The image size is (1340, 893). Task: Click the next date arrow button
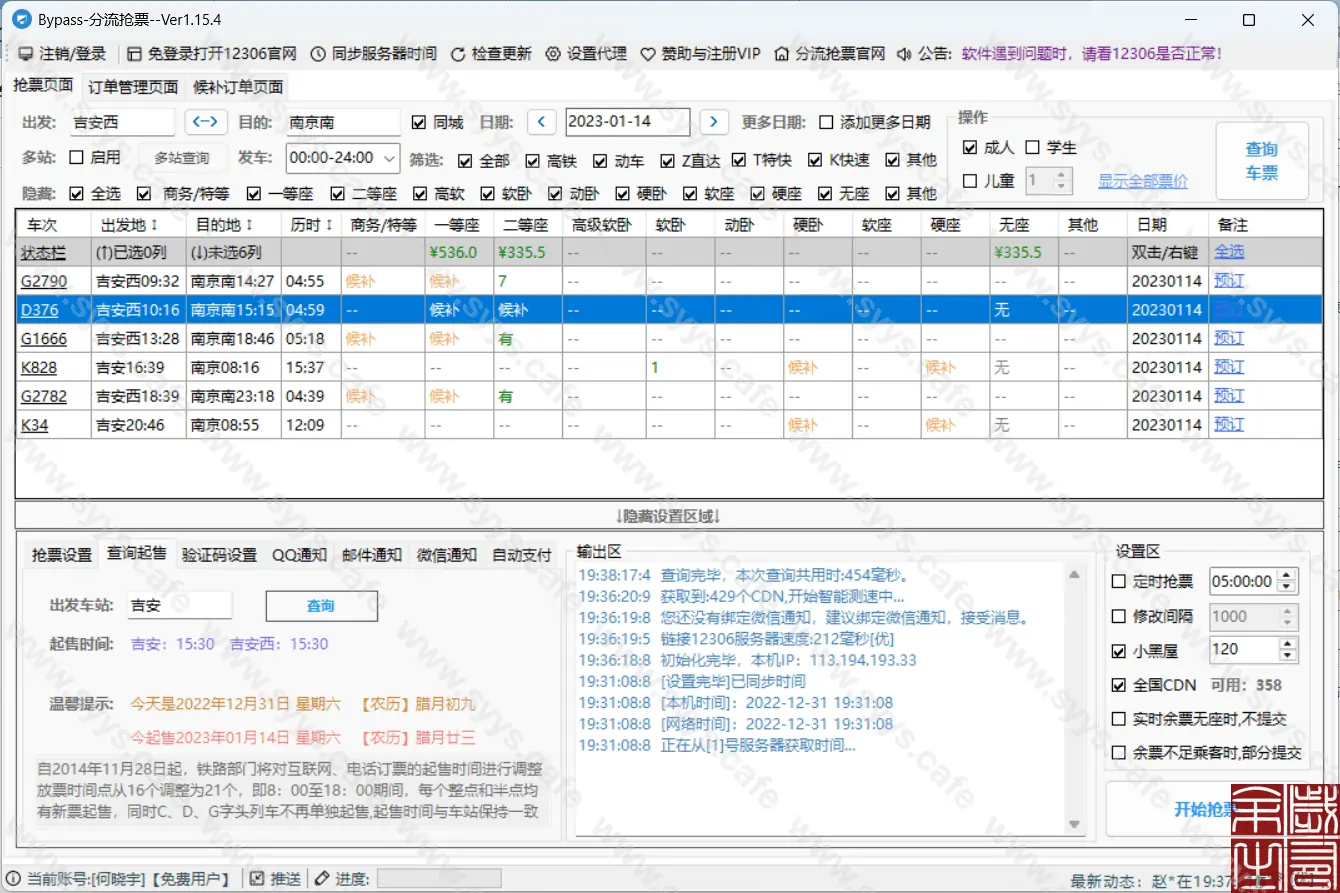[x=714, y=122]
